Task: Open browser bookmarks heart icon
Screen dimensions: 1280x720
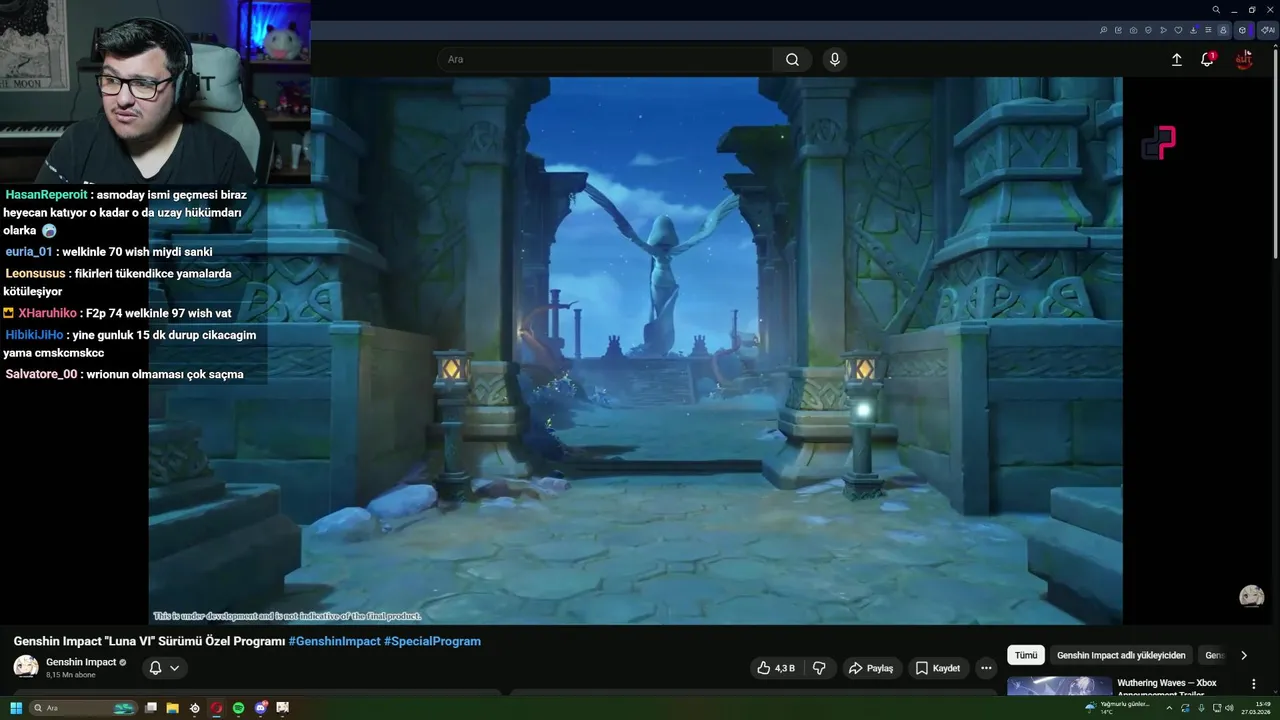Action: click(1178, 30)
